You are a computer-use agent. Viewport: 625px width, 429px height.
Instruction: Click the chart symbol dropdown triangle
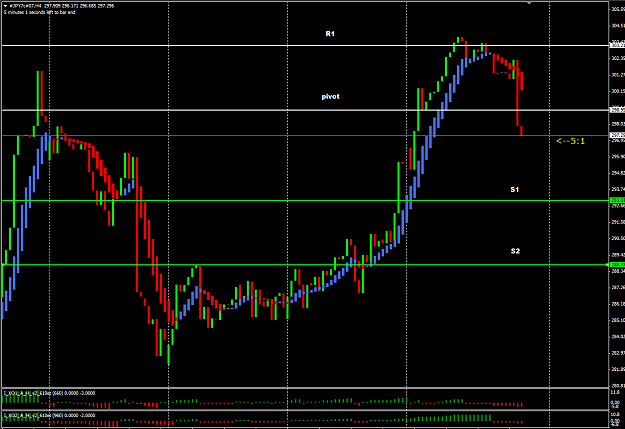tap(5, 6)
